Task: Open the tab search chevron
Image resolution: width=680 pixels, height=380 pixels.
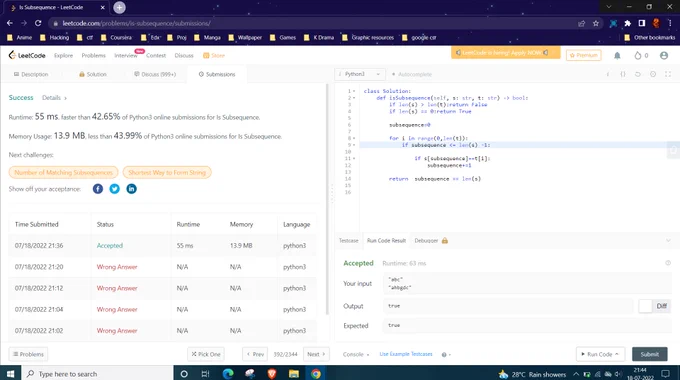Action: [x=608, y=7]
